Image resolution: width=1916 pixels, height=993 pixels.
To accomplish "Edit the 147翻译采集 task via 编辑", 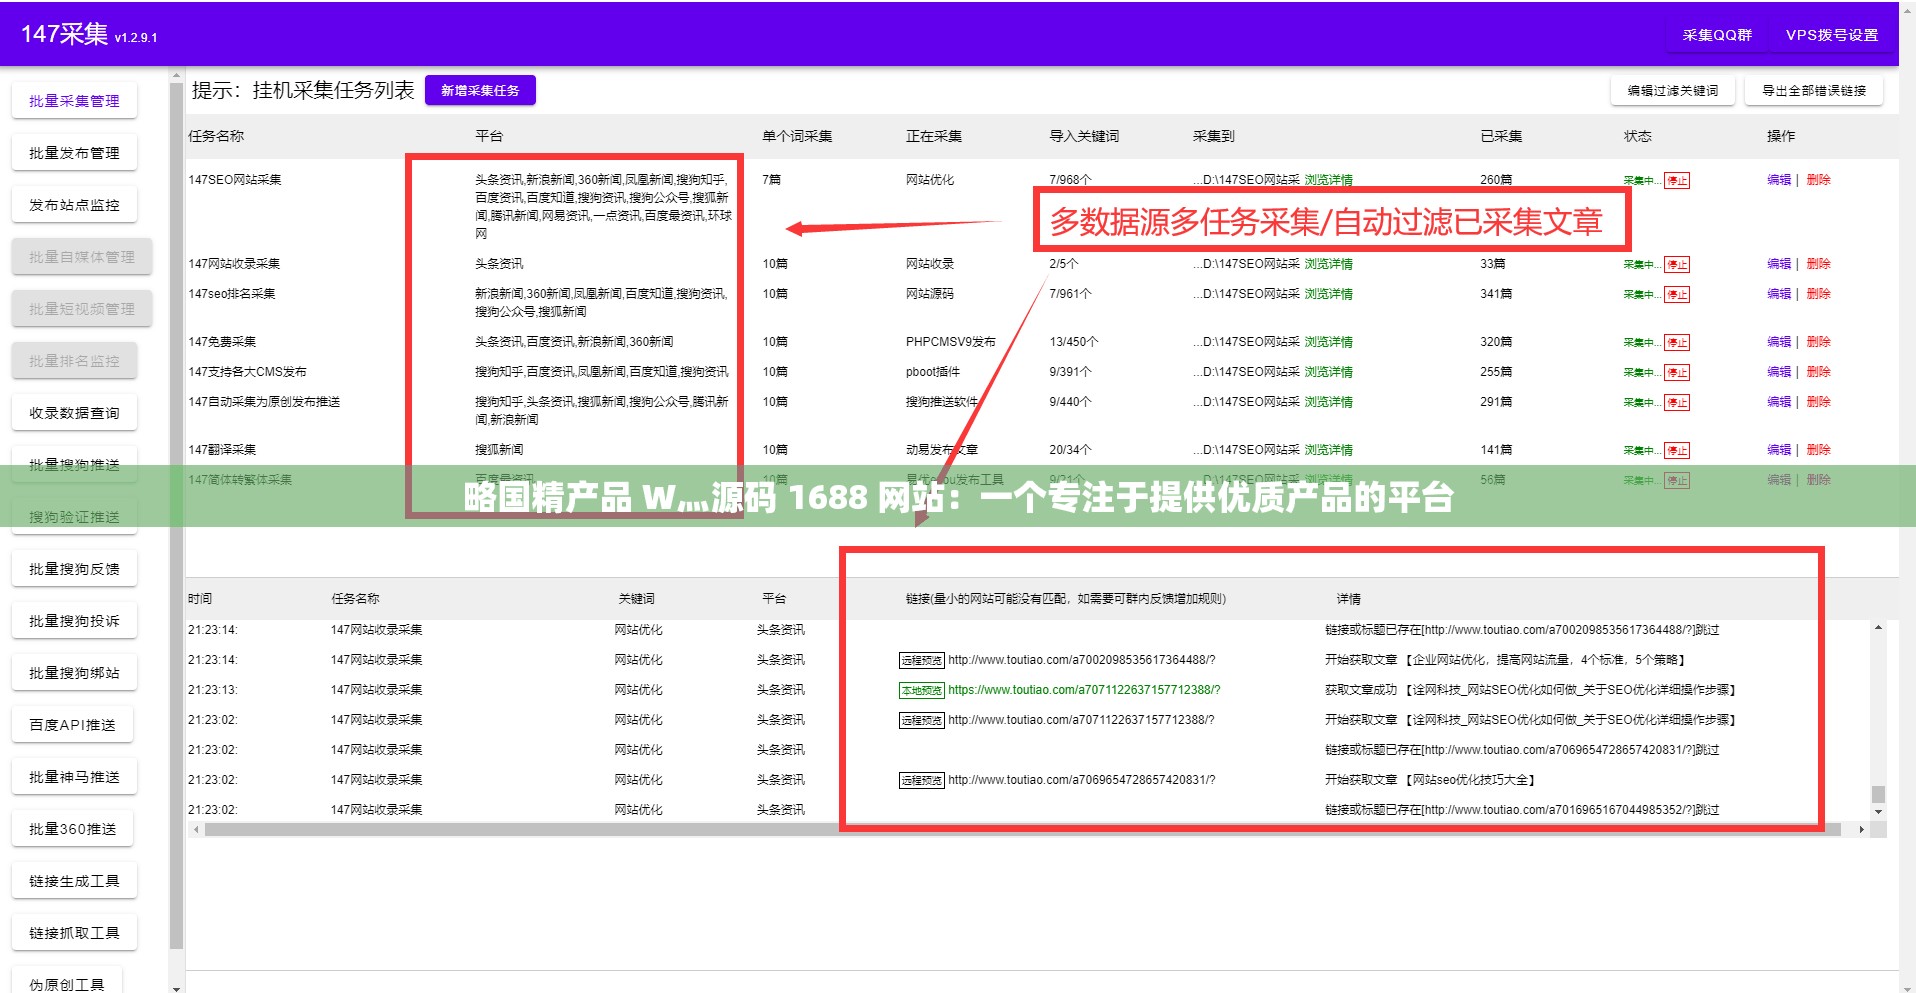I will (1780, 449).
